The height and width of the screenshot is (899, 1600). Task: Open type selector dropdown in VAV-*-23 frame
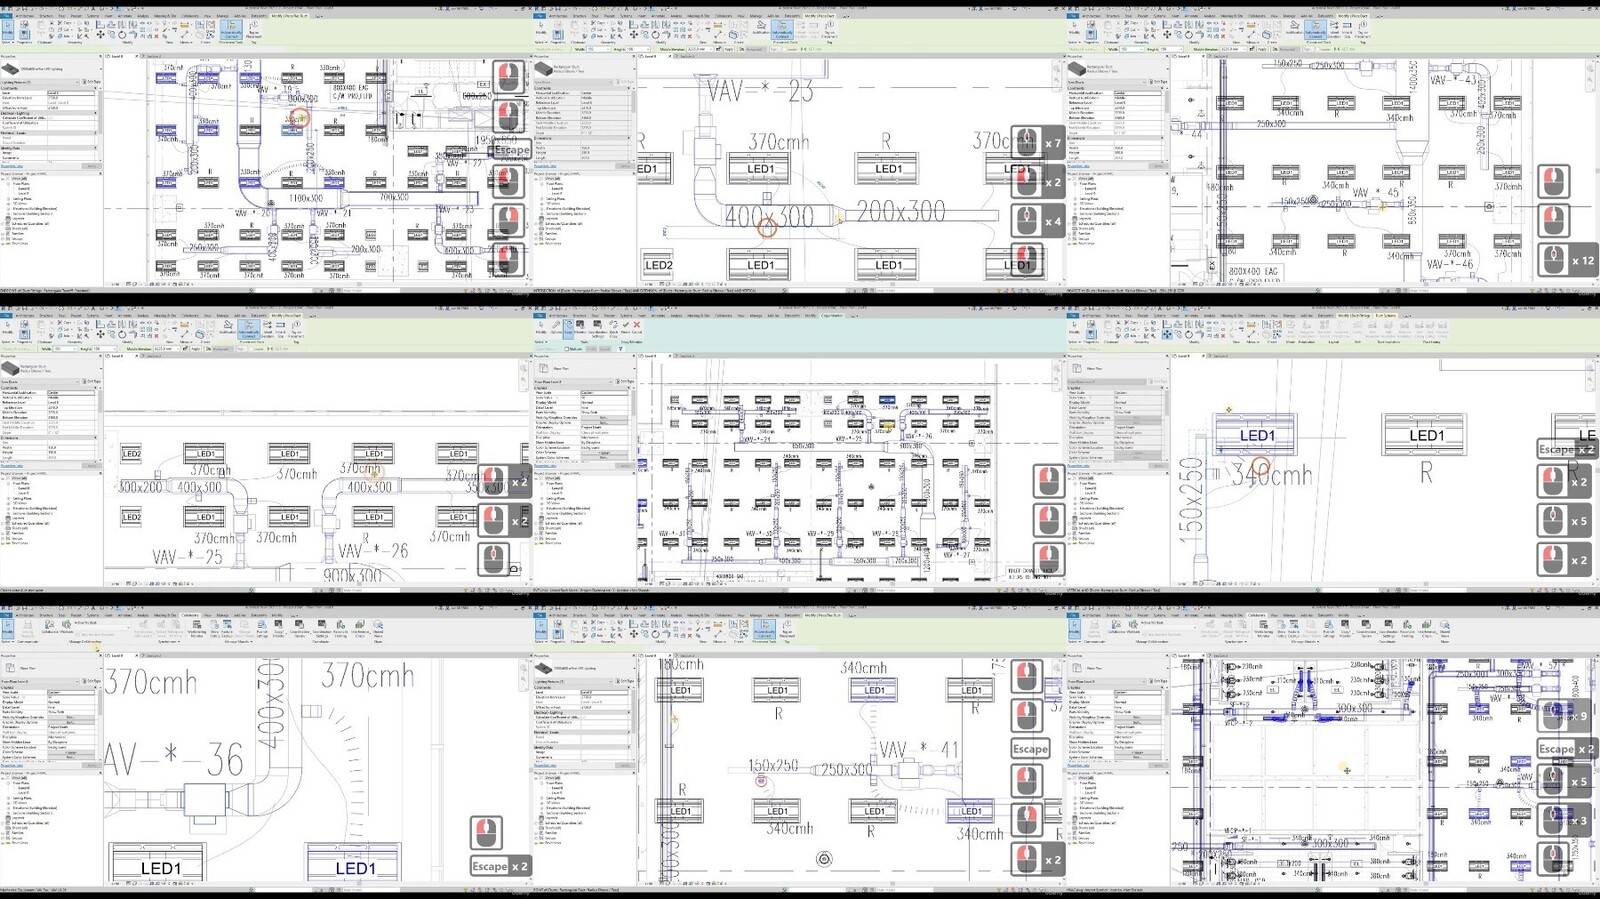point(583,69)
